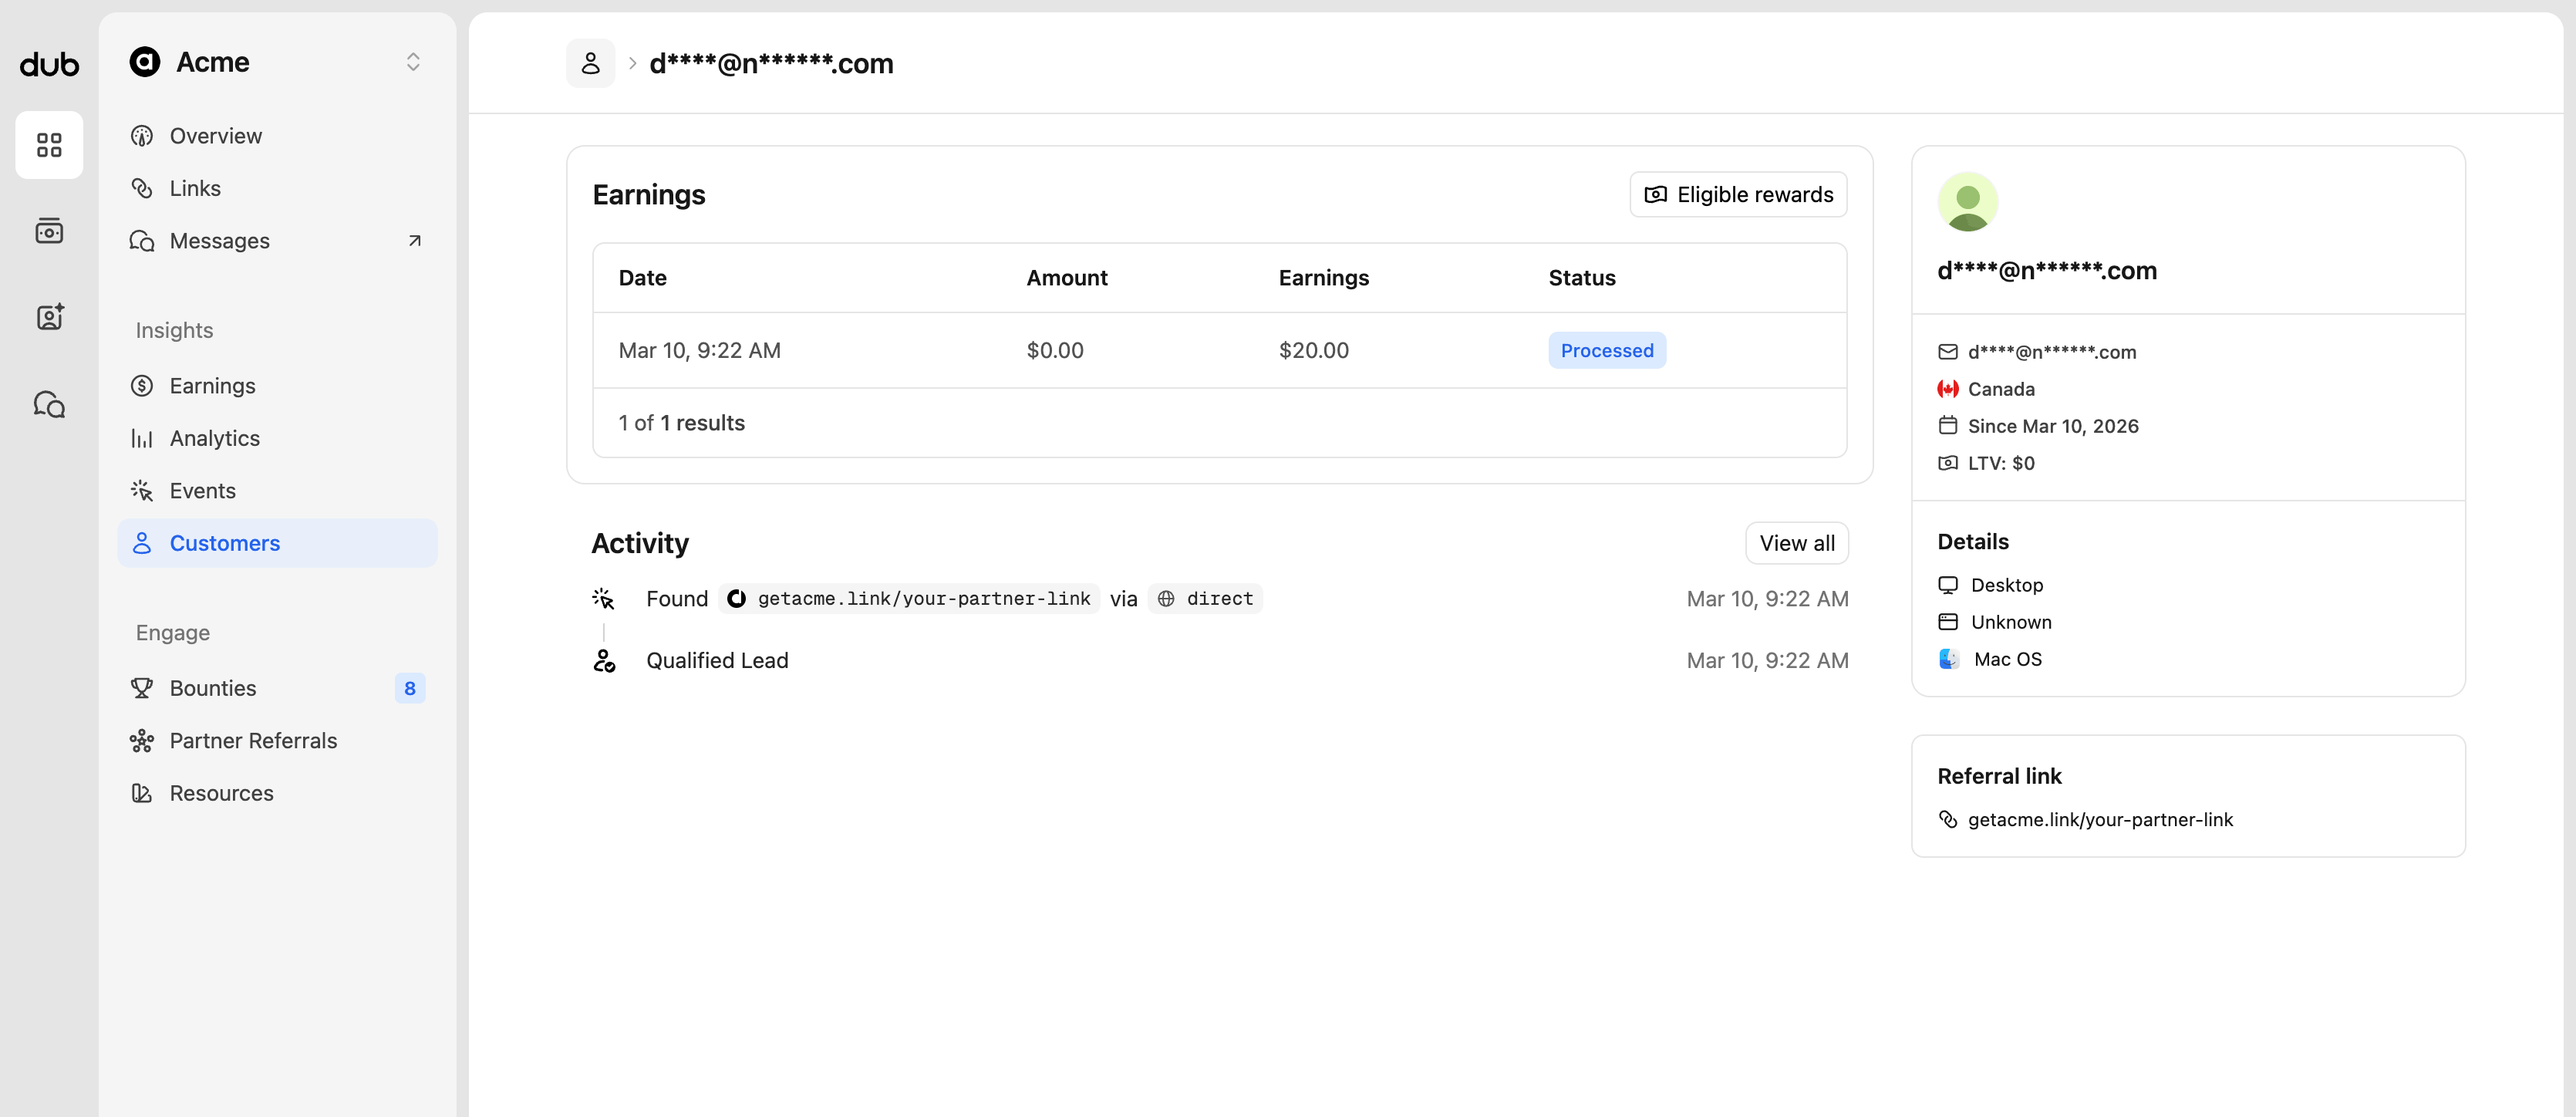Click the $20.00 earnings cell

(1314, 350)
